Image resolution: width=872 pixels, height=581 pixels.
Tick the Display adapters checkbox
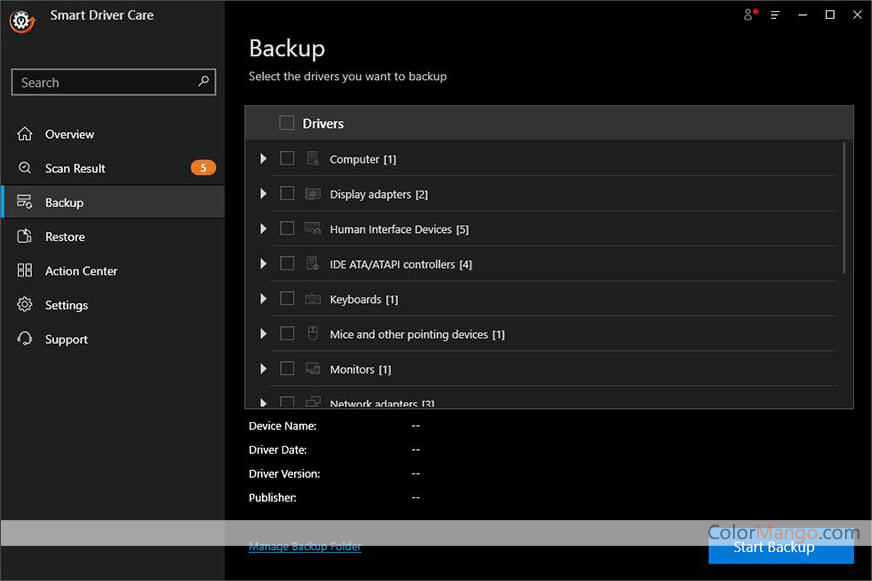click(287, 194)
